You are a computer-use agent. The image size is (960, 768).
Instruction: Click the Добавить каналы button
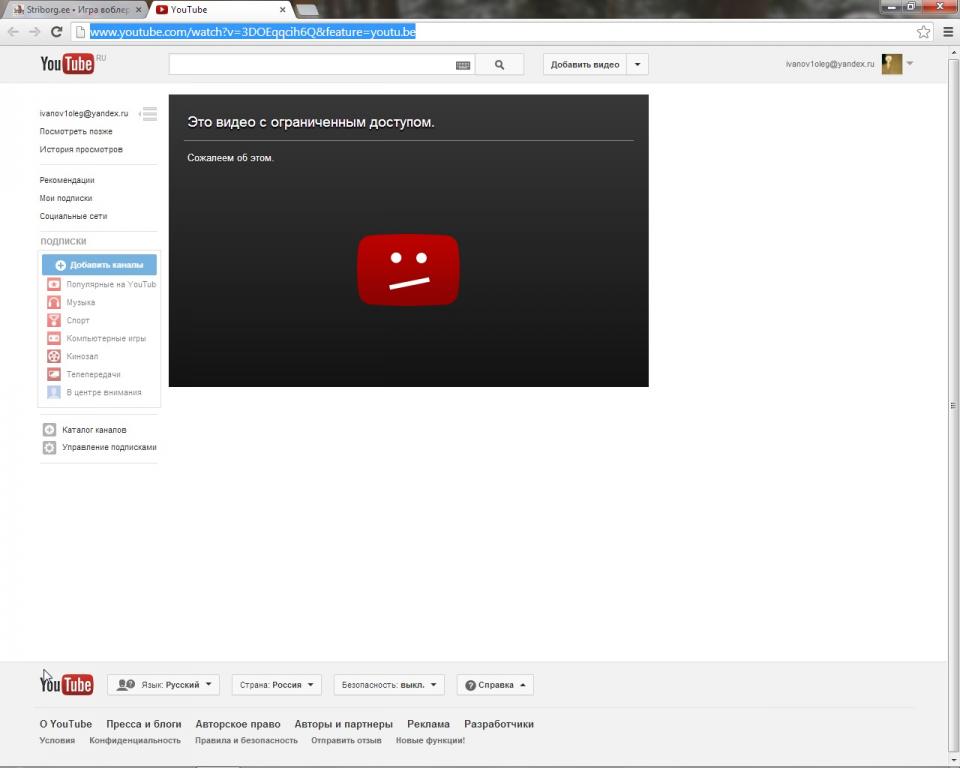point(99,265)
